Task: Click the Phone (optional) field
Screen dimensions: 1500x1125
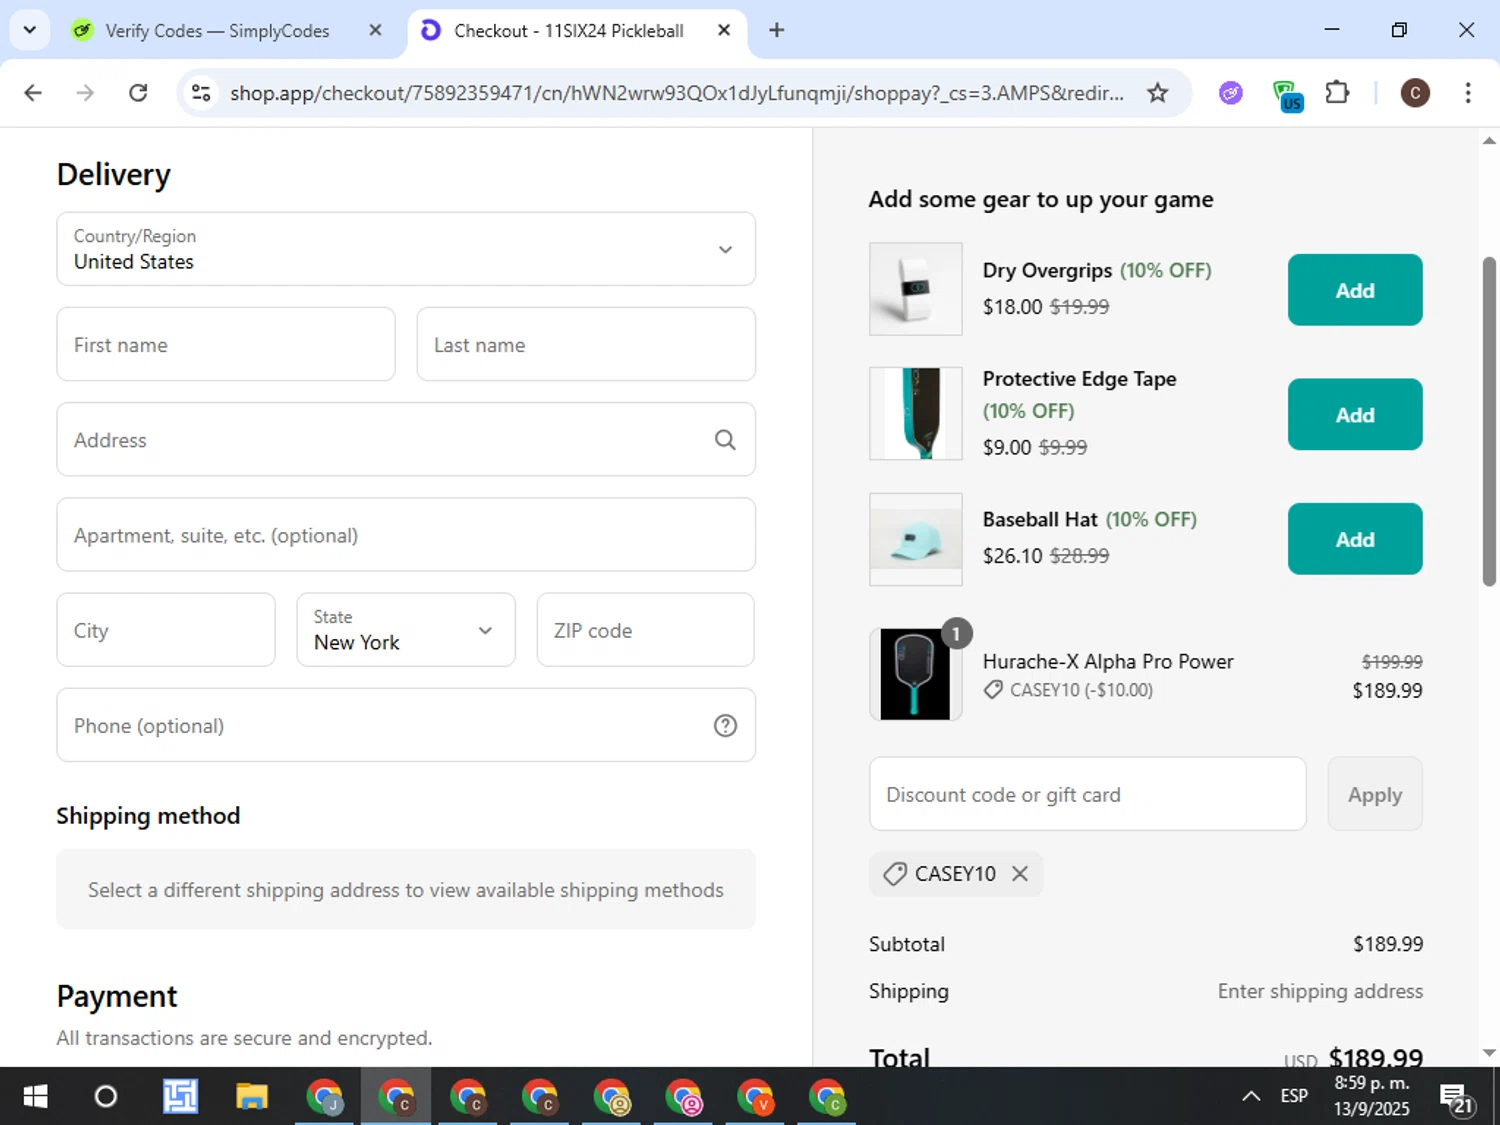Action: (x=406, y=725)
